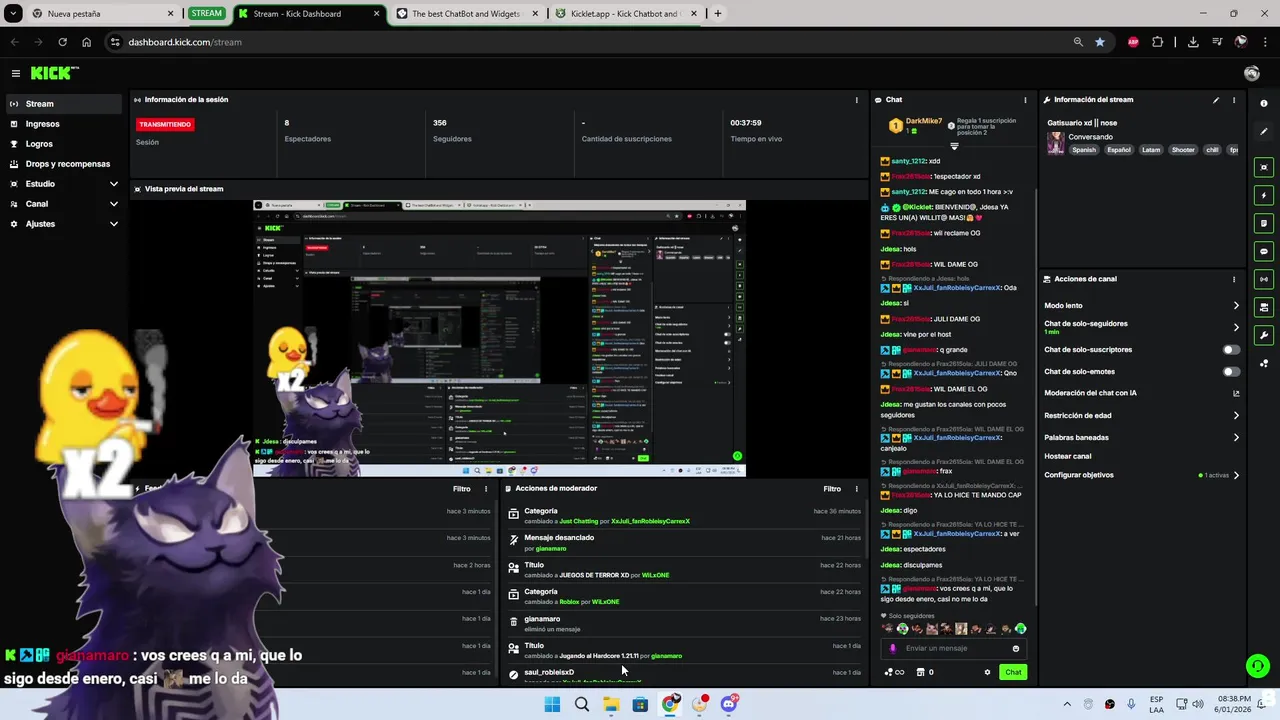Go to Stream in sidebar
1280x720 pixels.
click(64, 104)
